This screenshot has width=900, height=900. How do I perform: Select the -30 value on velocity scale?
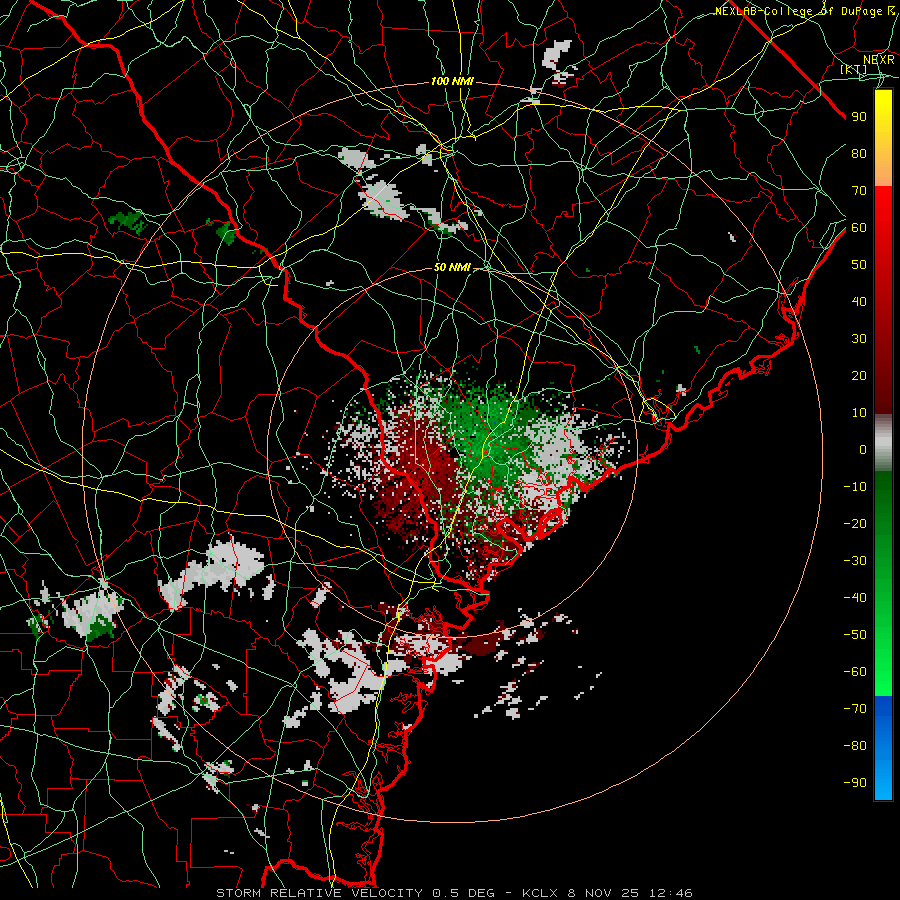coord(855,561)
